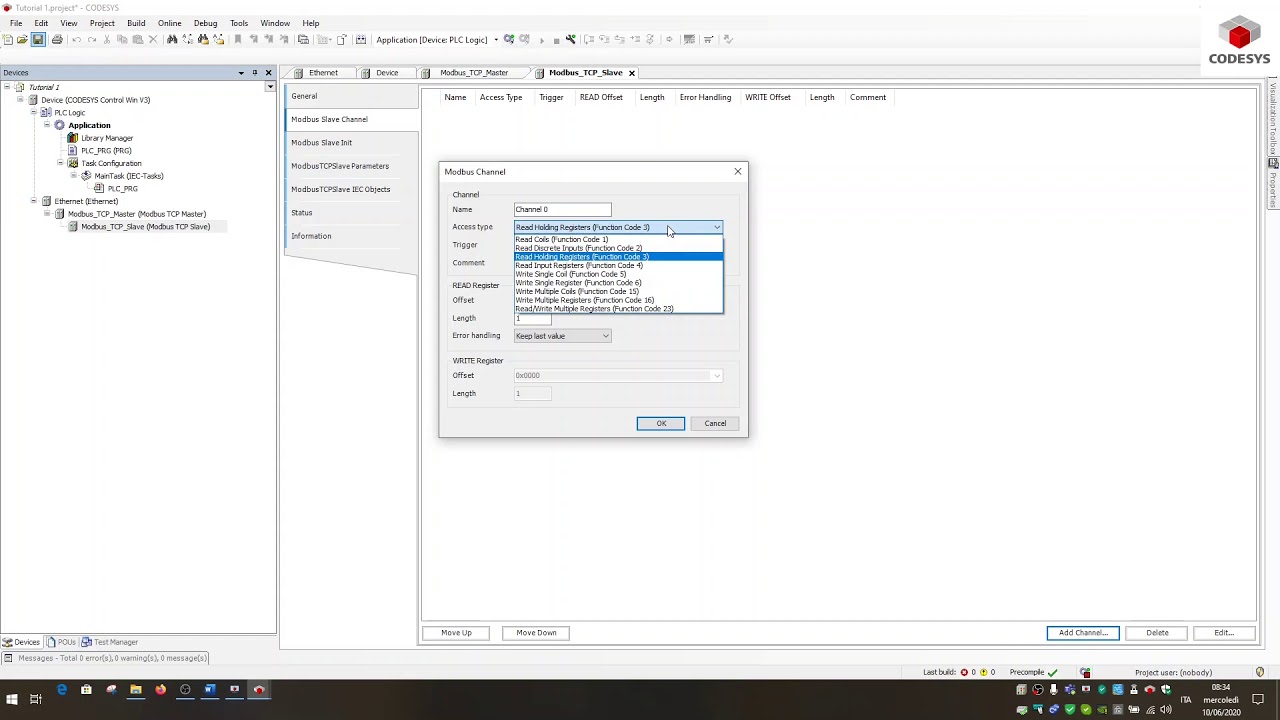Open the Devices panel dropdown arrow
Image resolution: width=1280 pixels, height=720 pixels.
click(241, 72)
